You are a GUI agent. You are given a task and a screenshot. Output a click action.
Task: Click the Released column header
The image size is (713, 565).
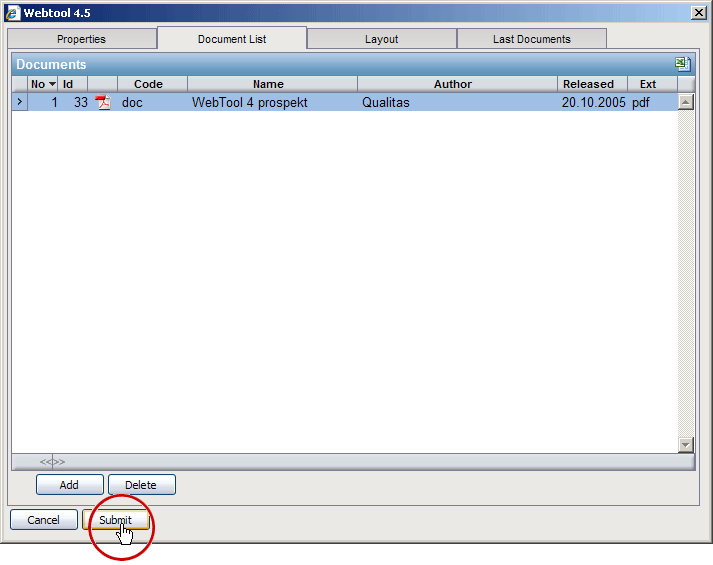588,84
